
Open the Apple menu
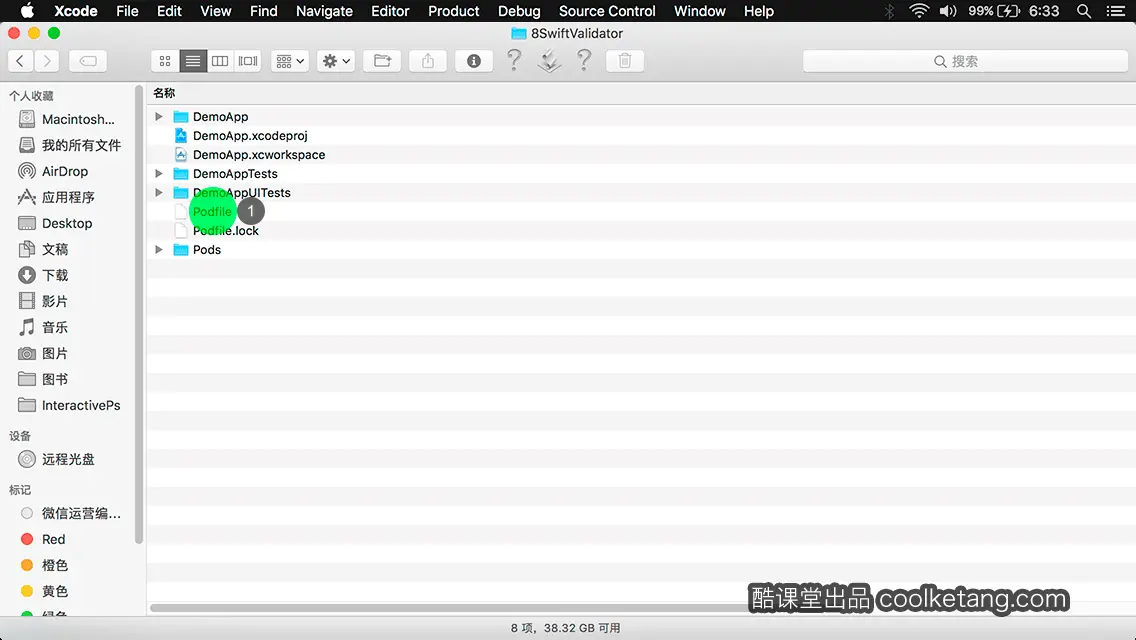(x=27, y=11)
